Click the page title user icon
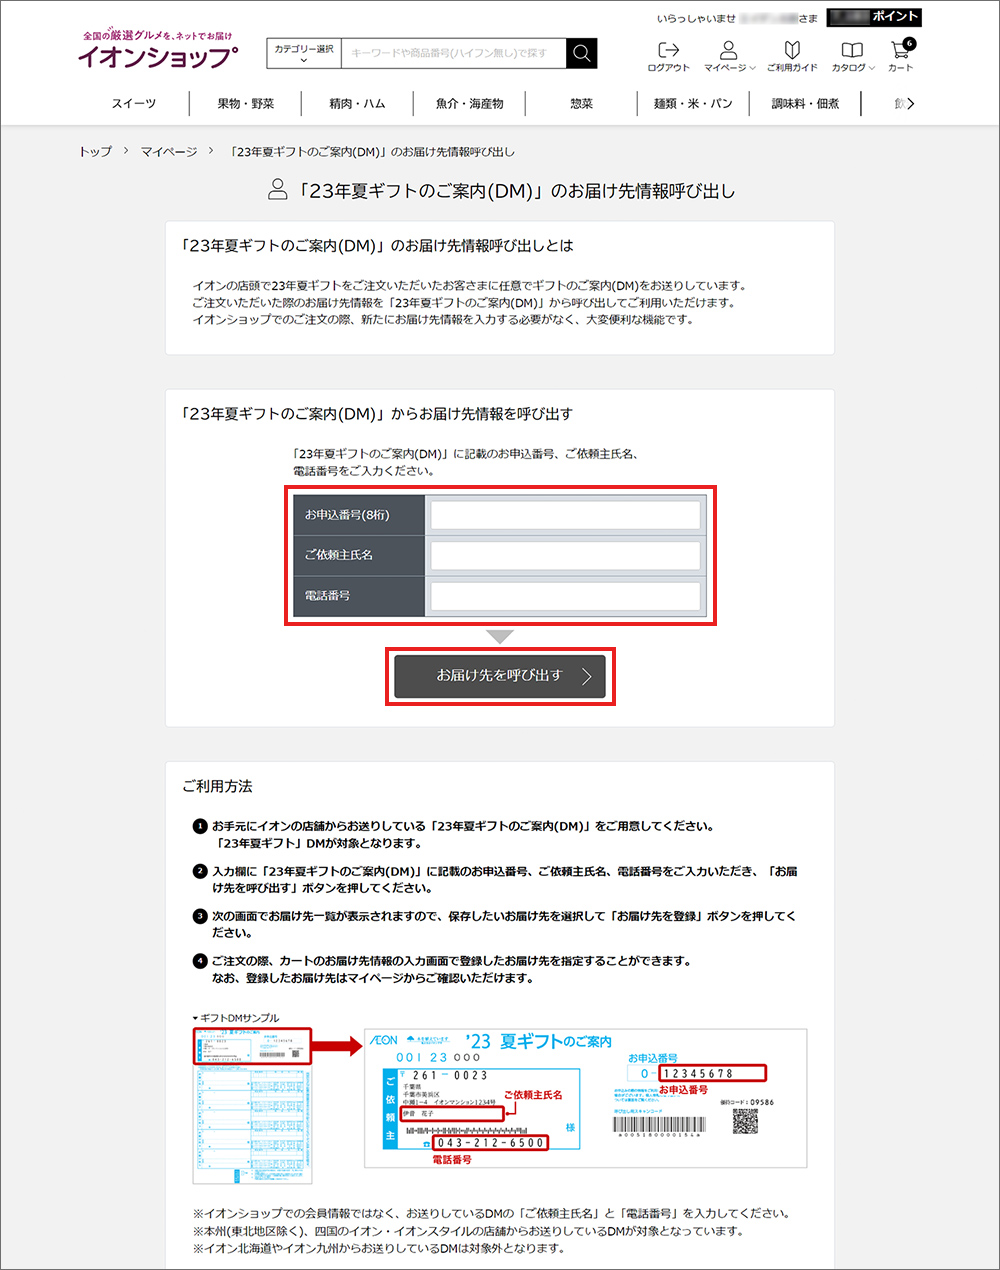The width and height of the screenshot is (1000, 1270). pyautogui.click(x=278, y=189)
